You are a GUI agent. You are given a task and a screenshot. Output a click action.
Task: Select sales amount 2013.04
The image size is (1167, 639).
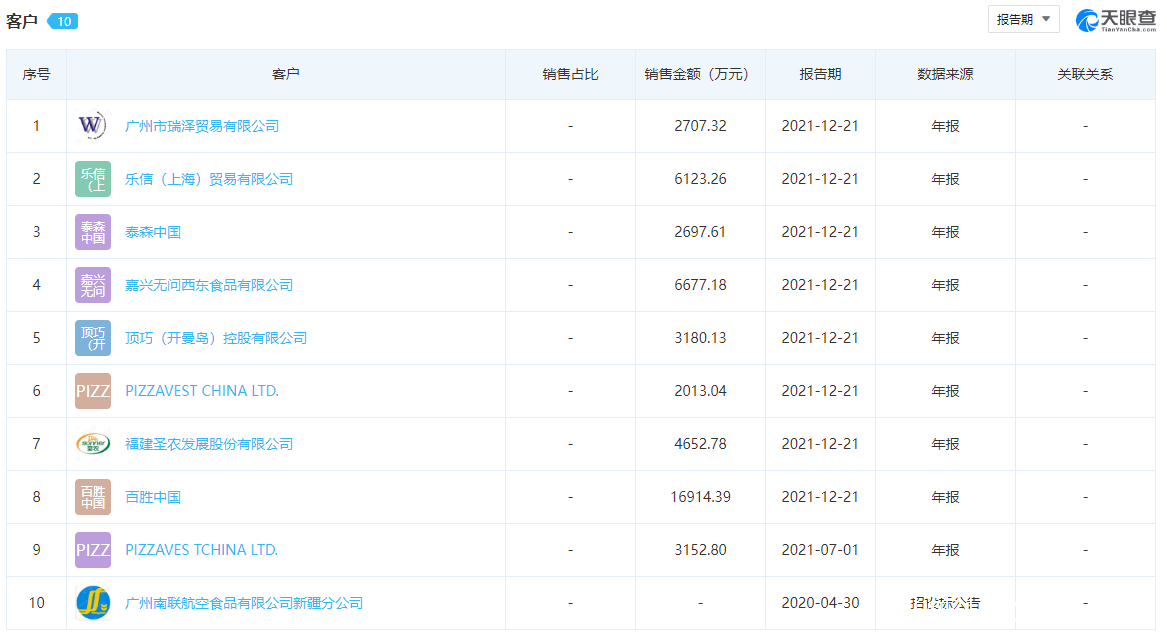pos(700,391)
